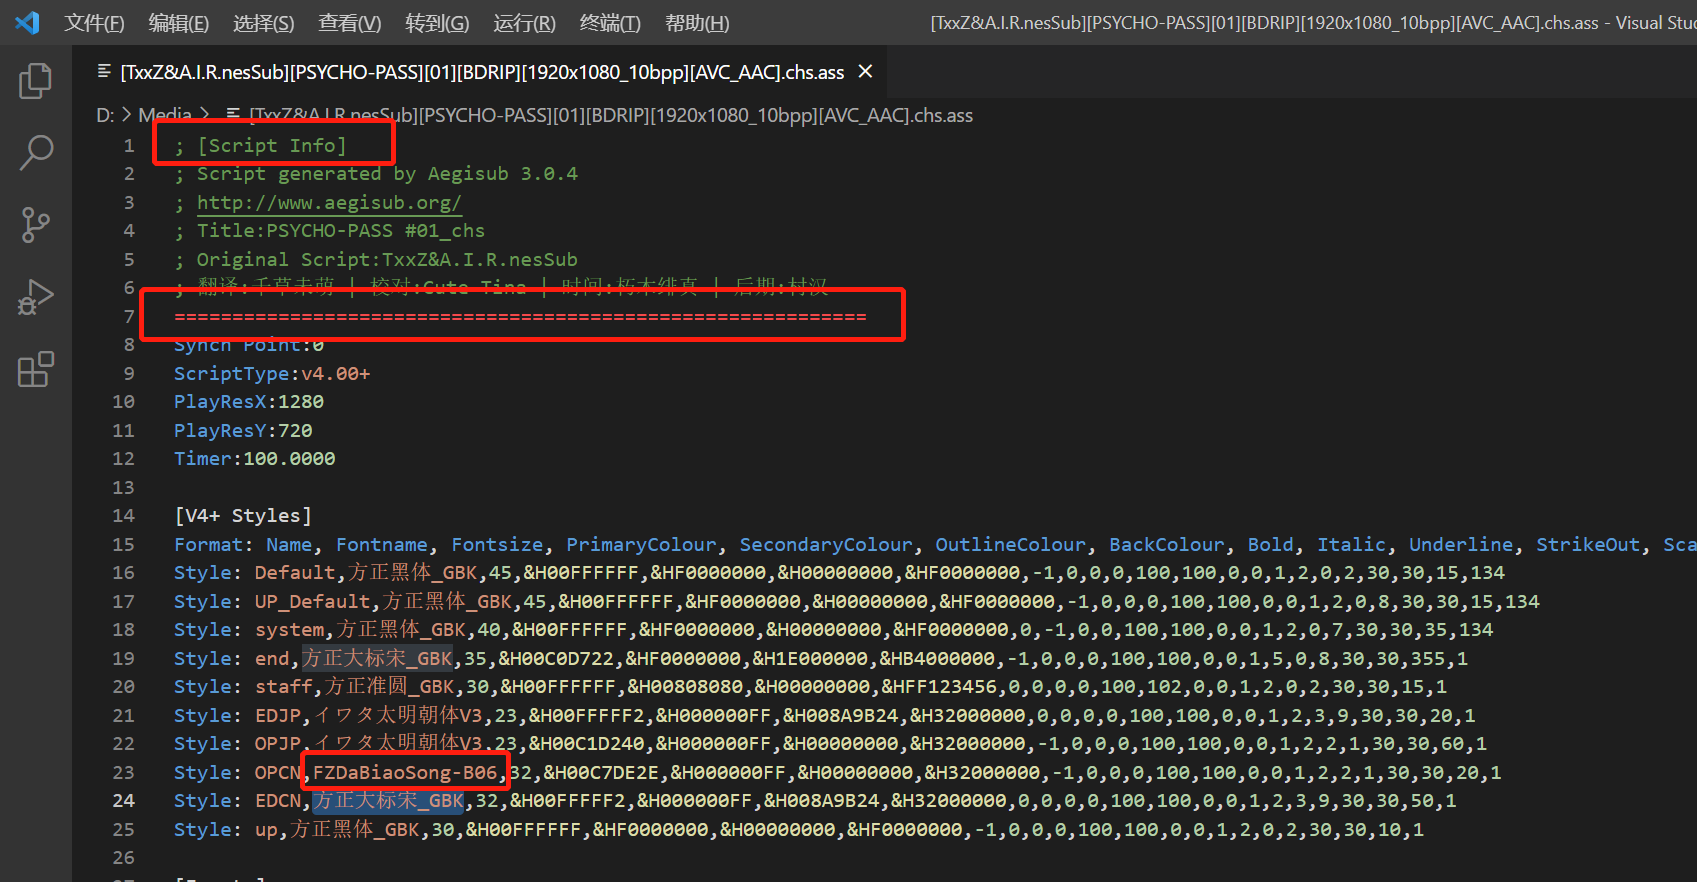This screenshot has height=882, width=1697.
Task: Click the 'v4.00+' value on line 9
Action: [x=335, y=374]
